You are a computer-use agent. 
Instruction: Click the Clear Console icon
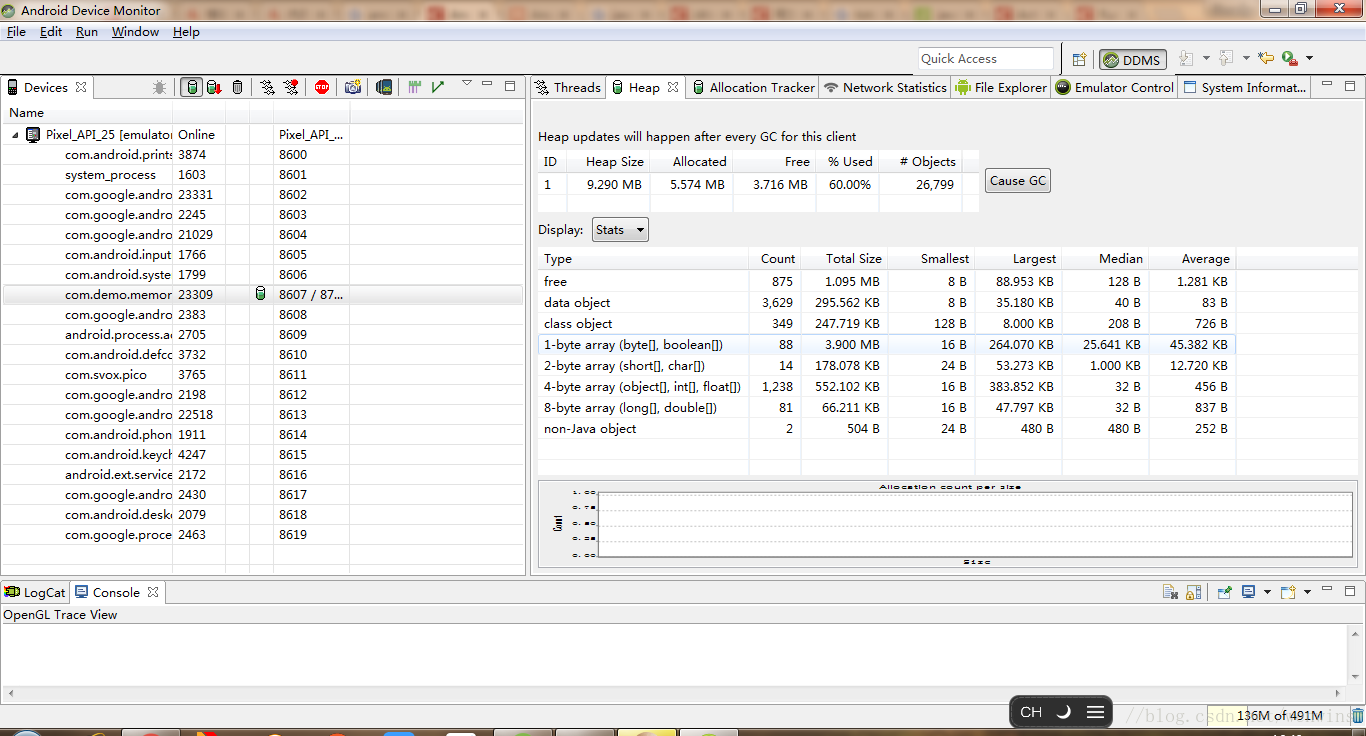1170,592
